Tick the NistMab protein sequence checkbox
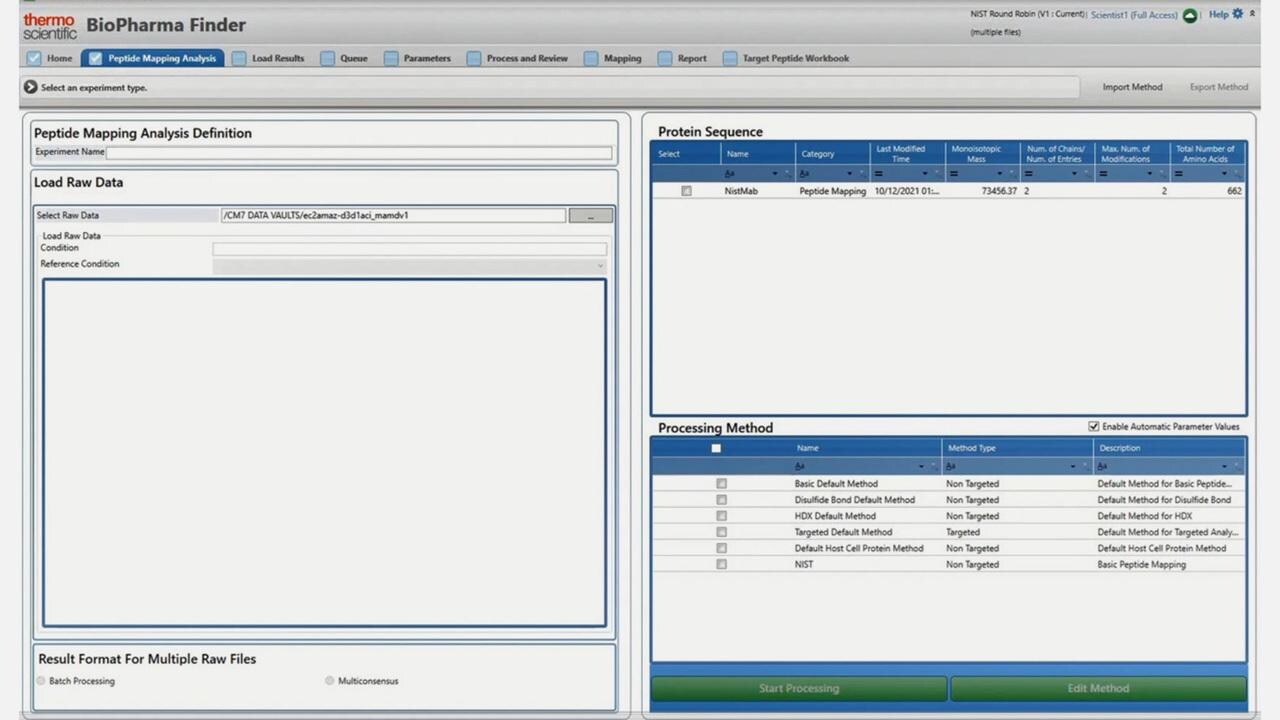The height and width of the screenshot is (720, 1280). 686,191
